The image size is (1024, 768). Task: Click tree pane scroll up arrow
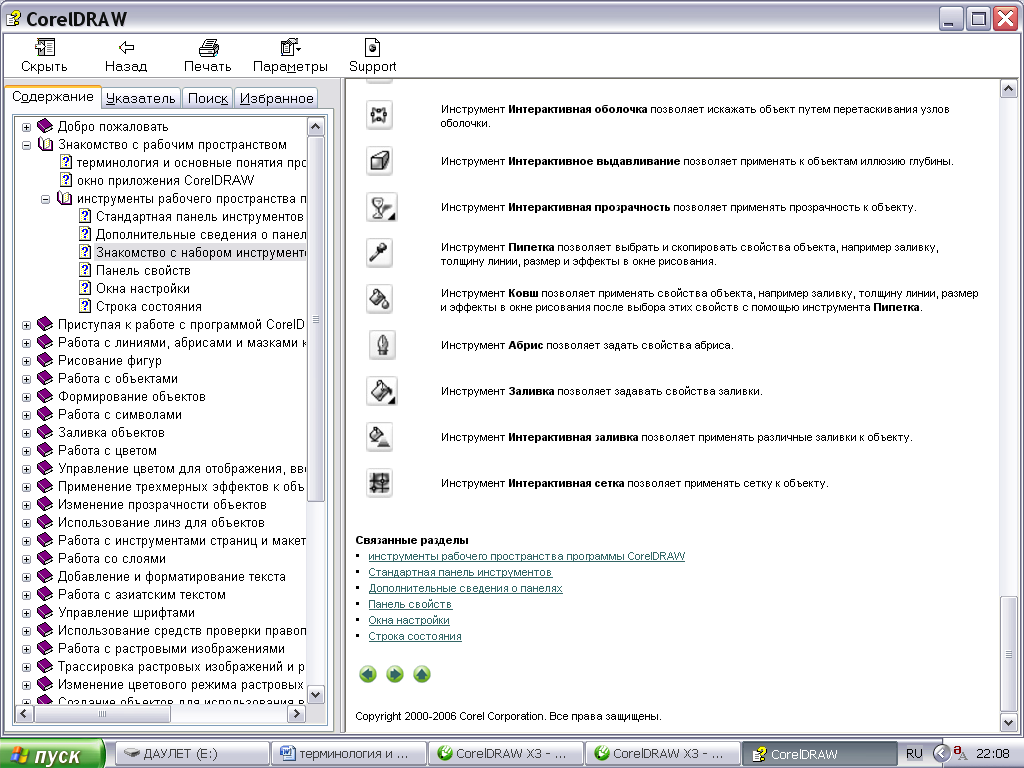[x=315, y=127]
